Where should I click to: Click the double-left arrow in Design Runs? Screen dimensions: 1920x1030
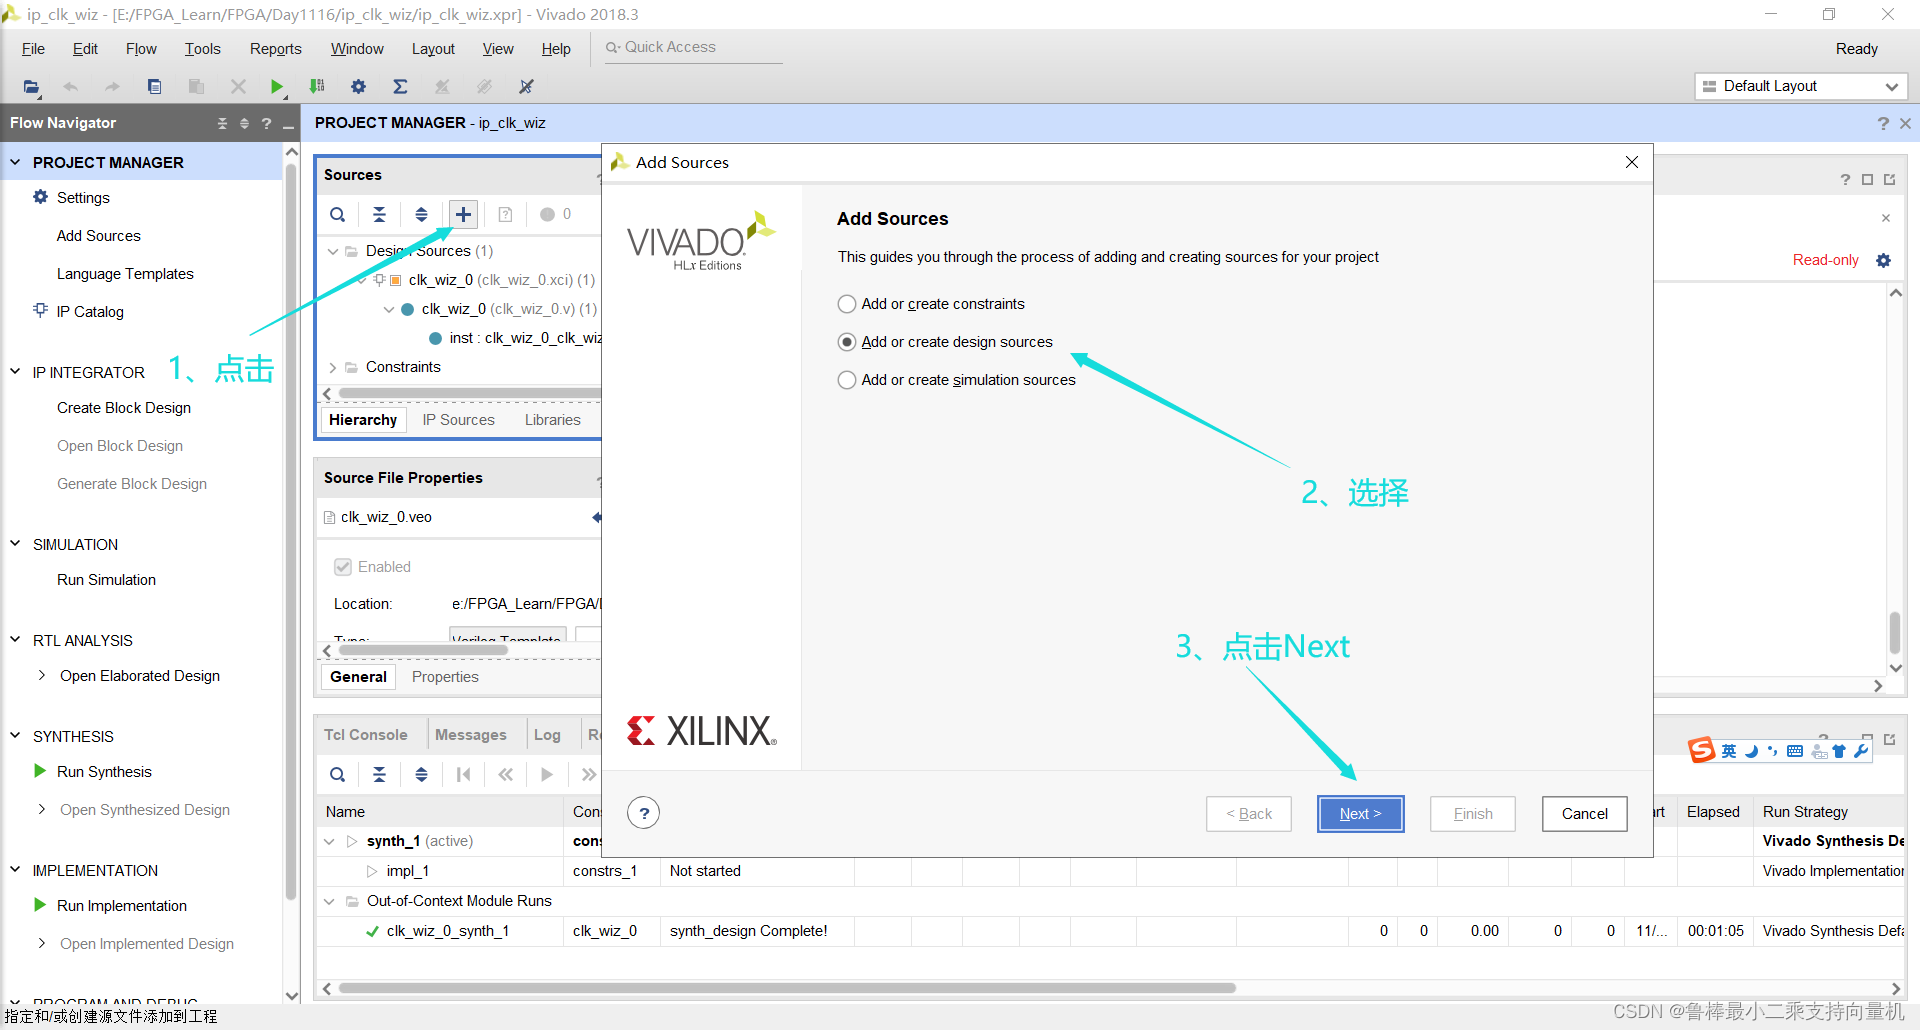(x=506, y=774)
